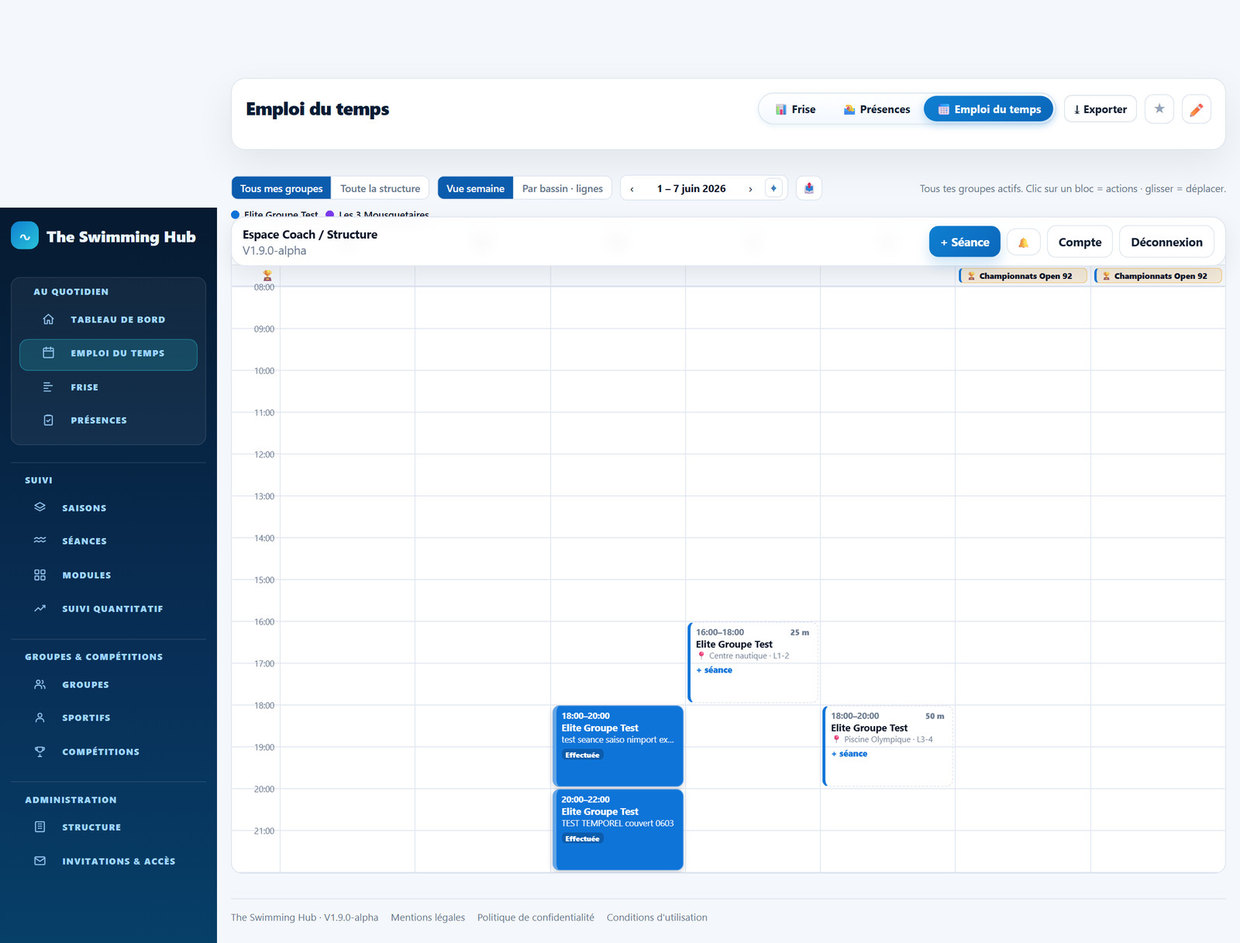1240x943 pixels.
Task: Click the Modules grid icon
Action: [x=40, y=575]
